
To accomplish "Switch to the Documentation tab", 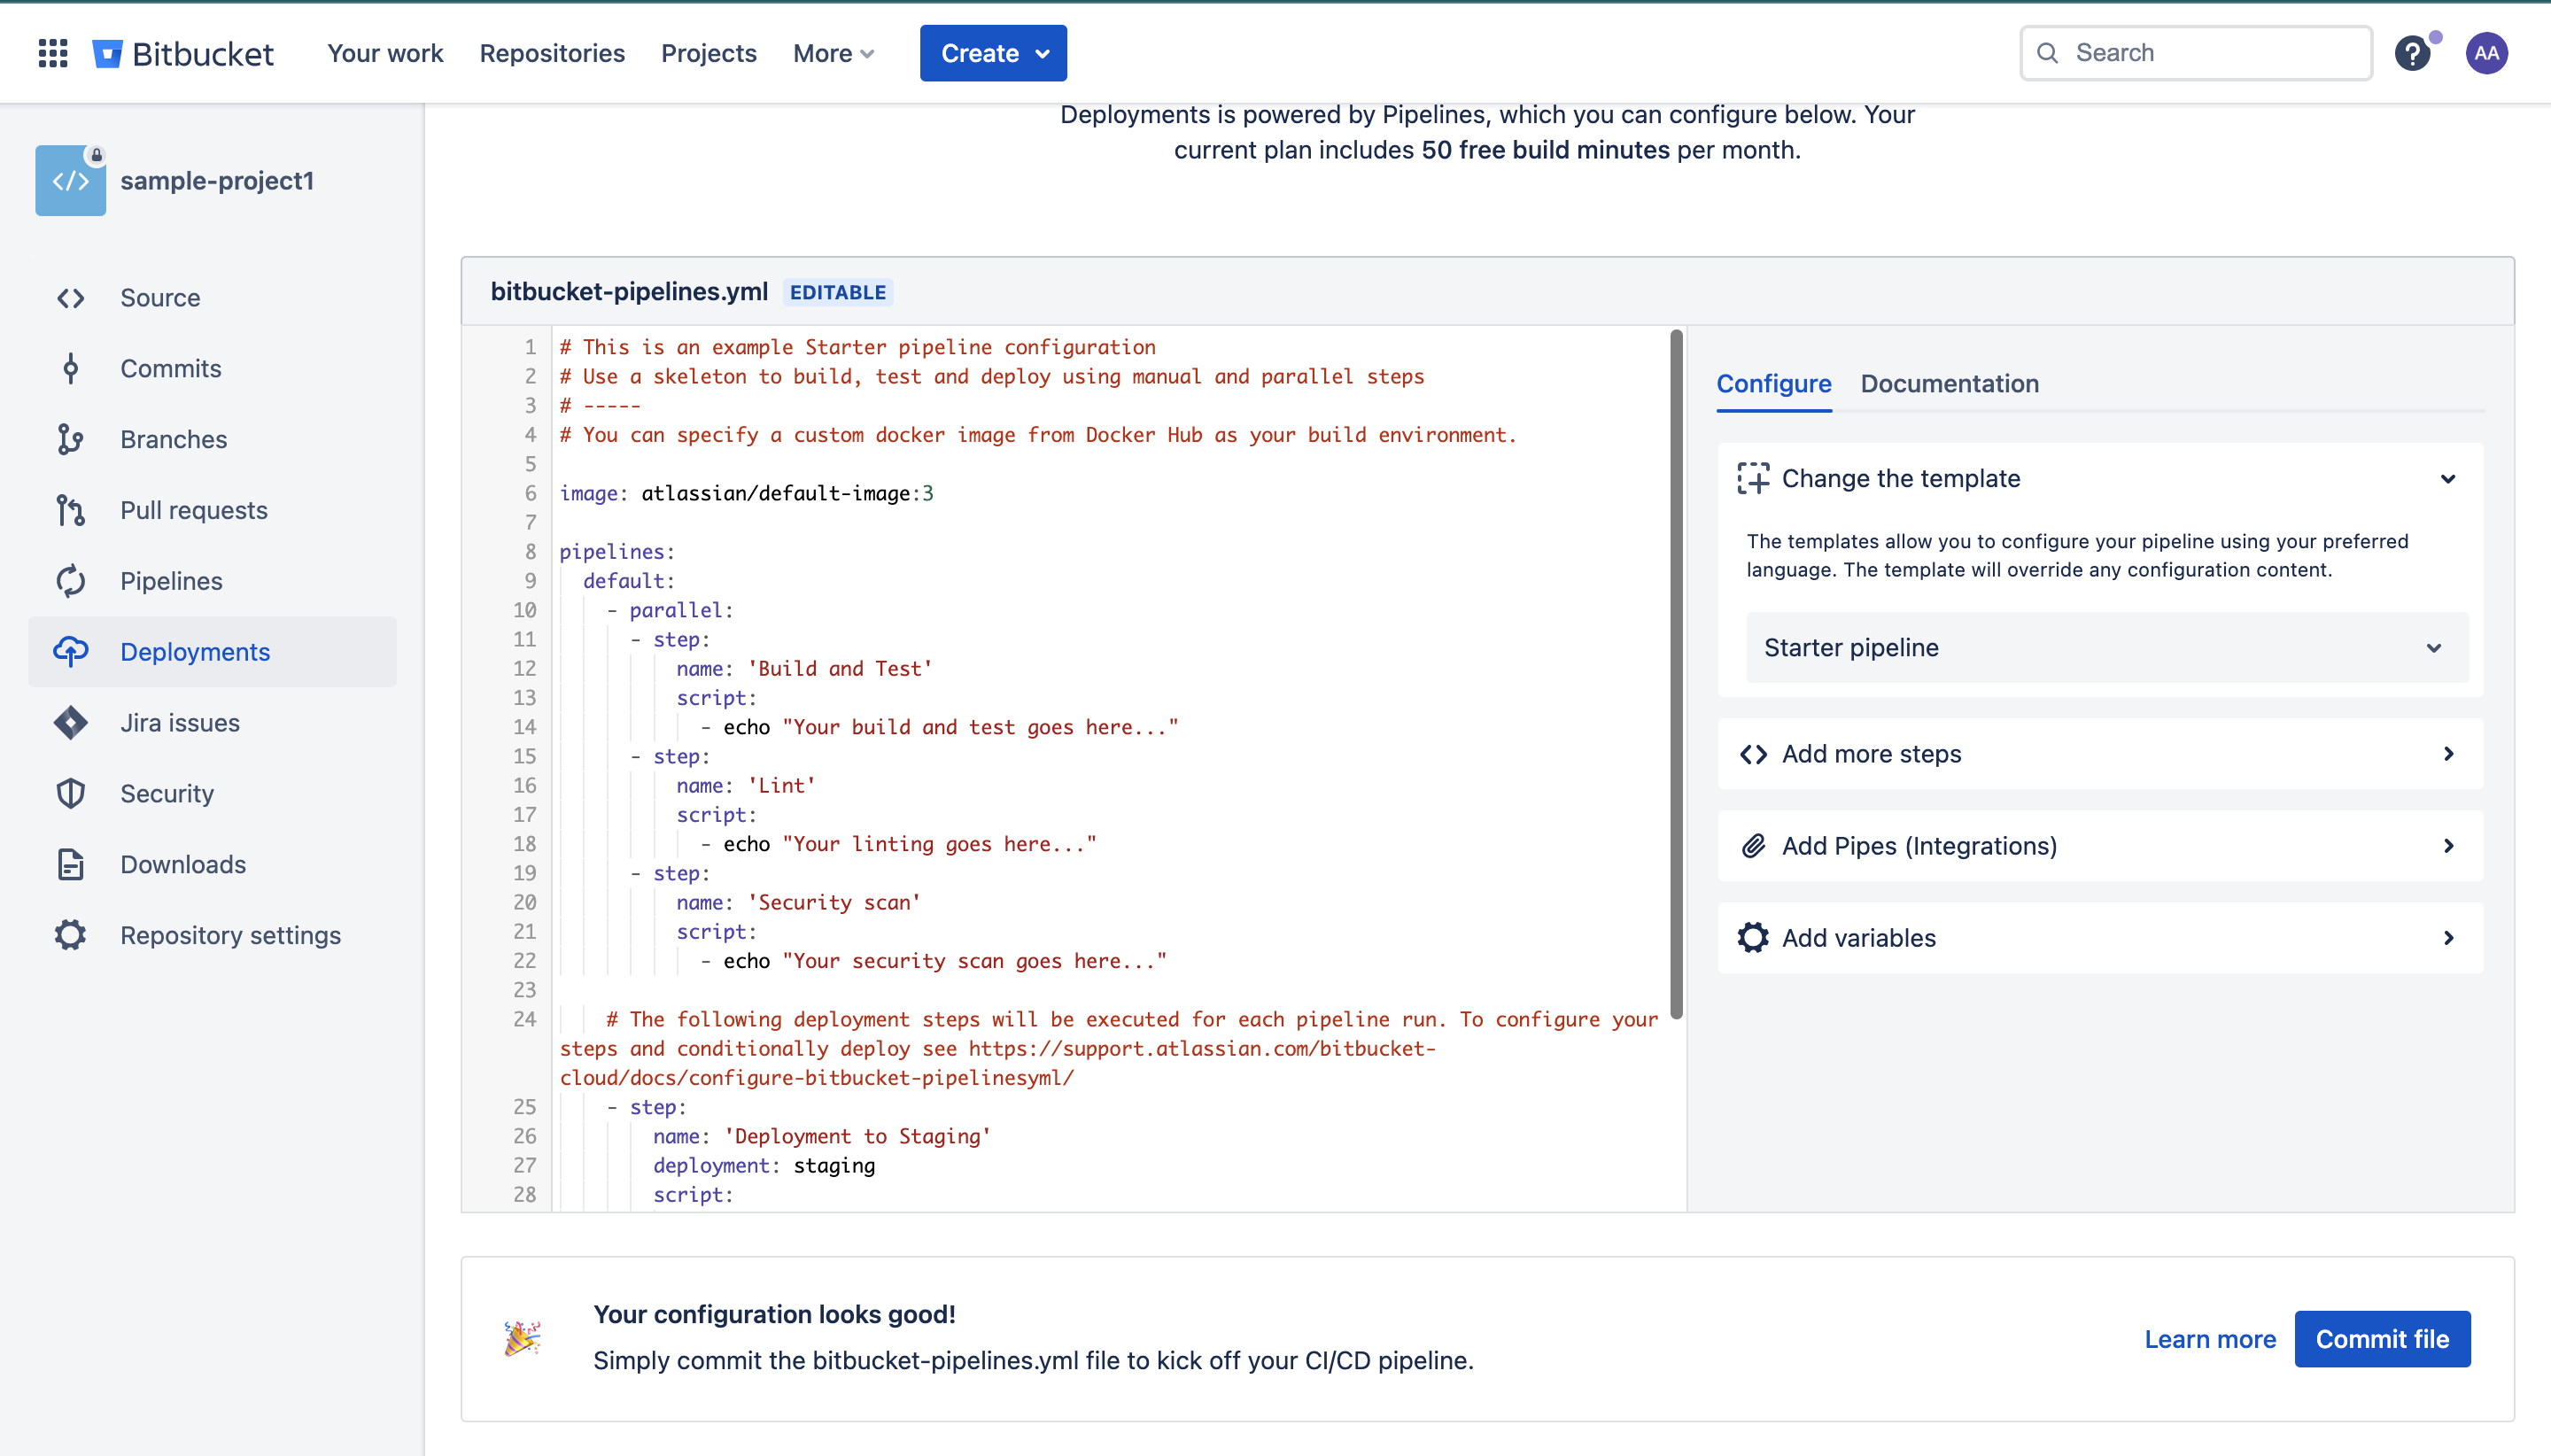I will (x=1949, y=382).
